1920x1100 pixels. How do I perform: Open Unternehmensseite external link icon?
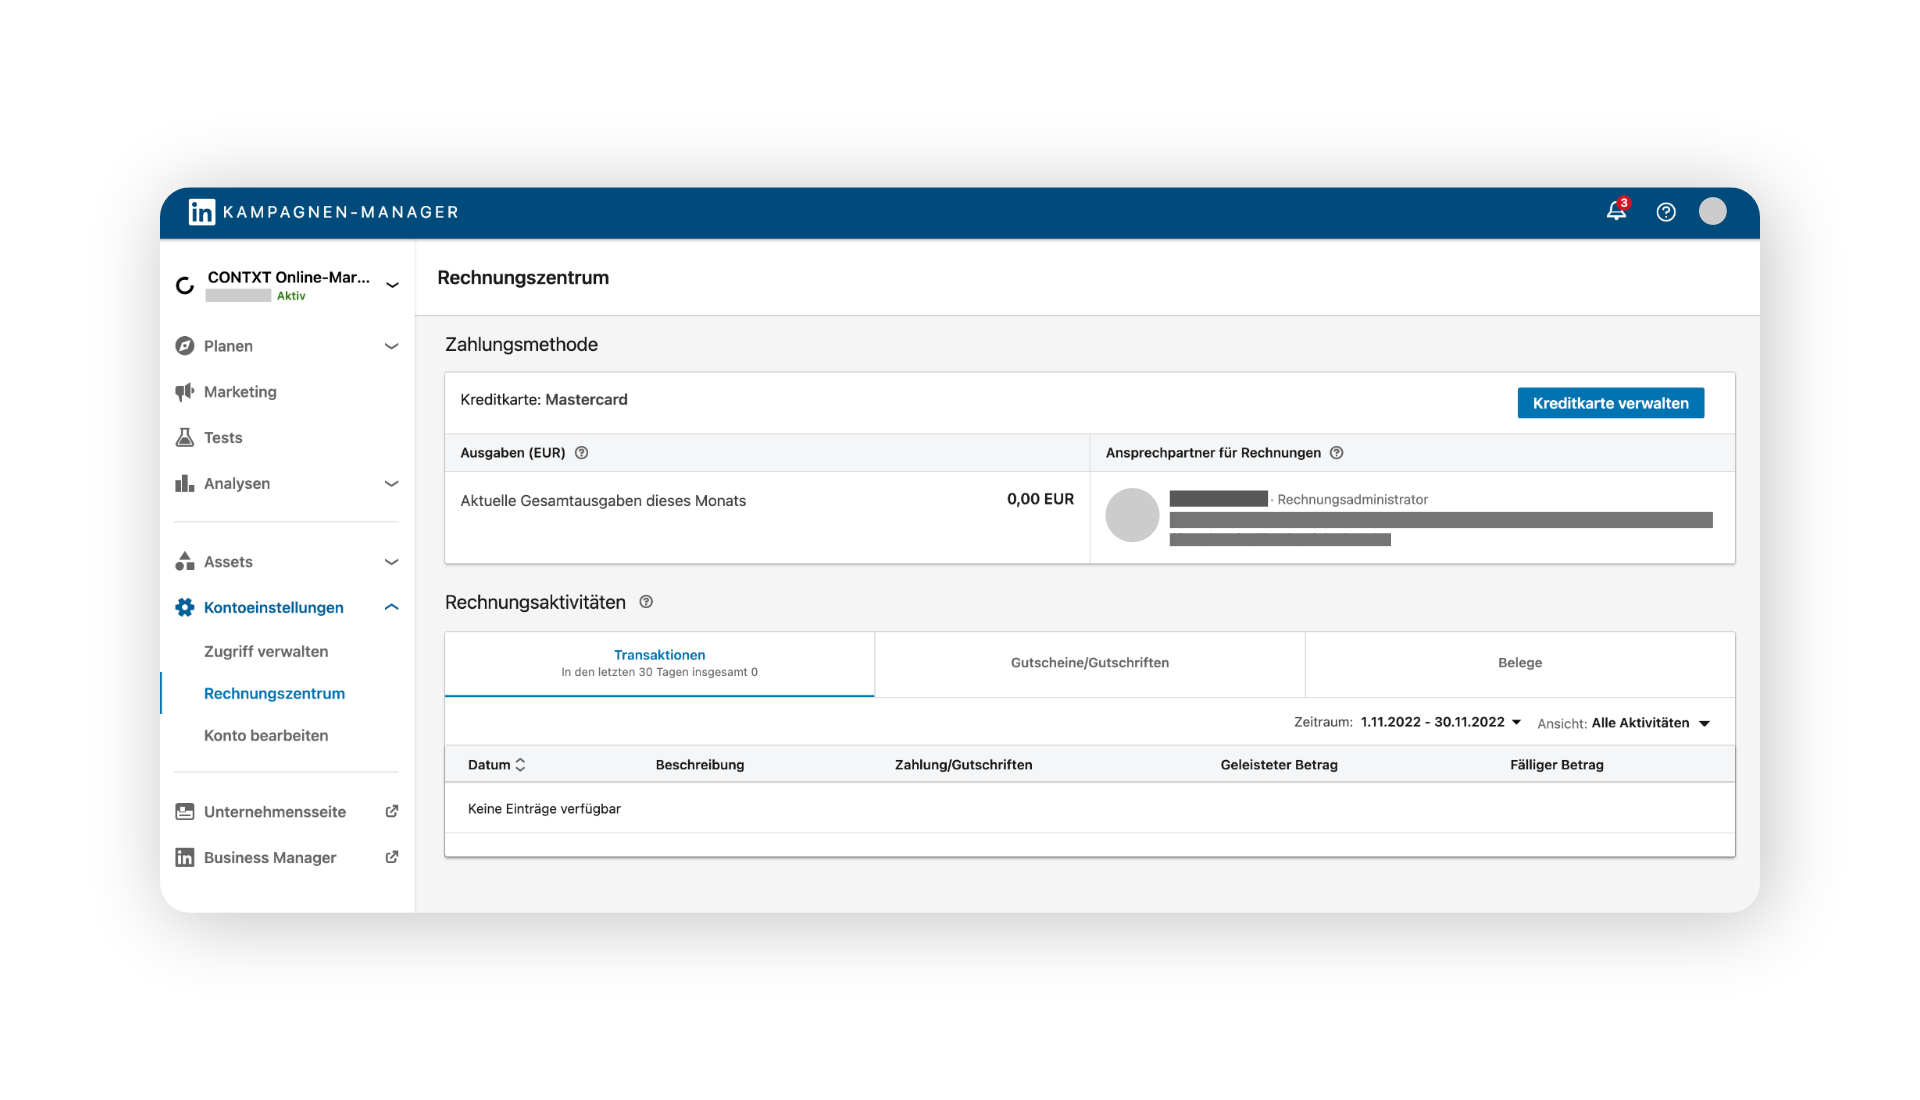[x=392, y=811]
